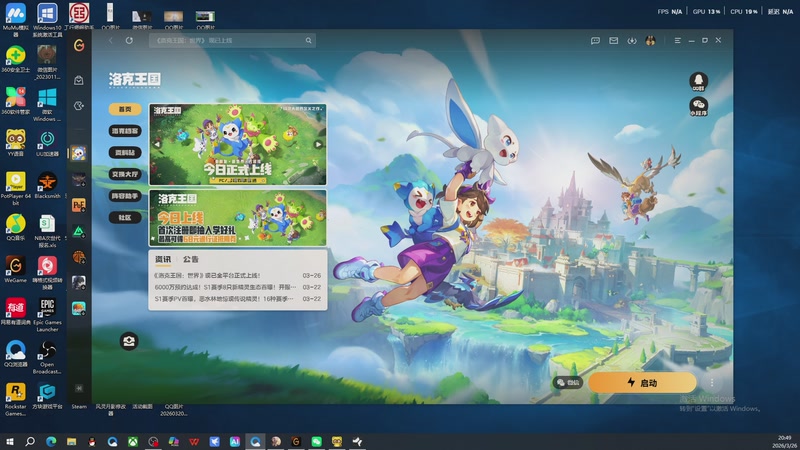Open the news item dated 03-26
Screen dimensions: 800x450
tap(237, 275)
